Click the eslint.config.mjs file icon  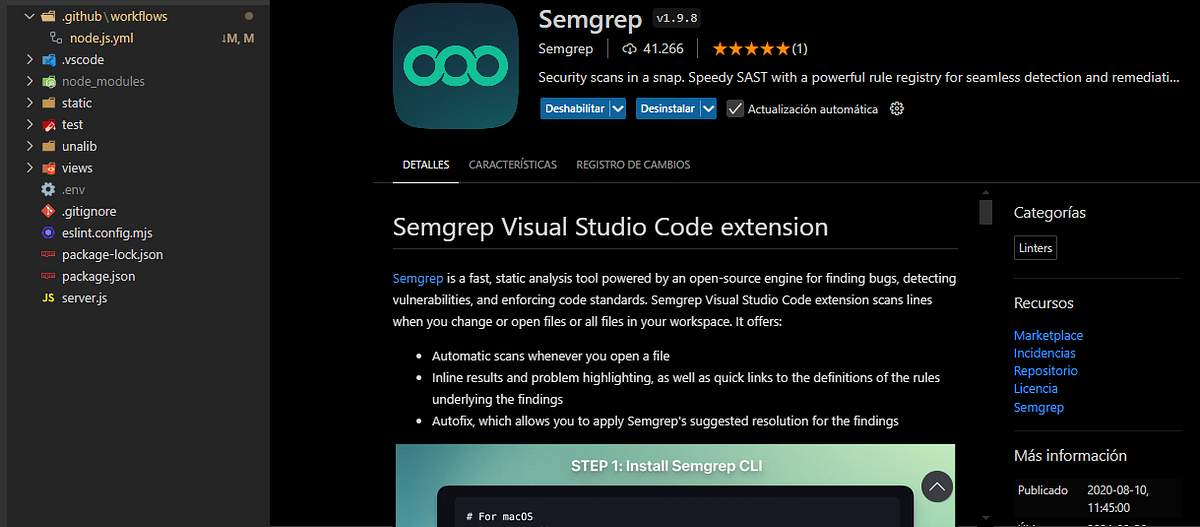(47, 233)
